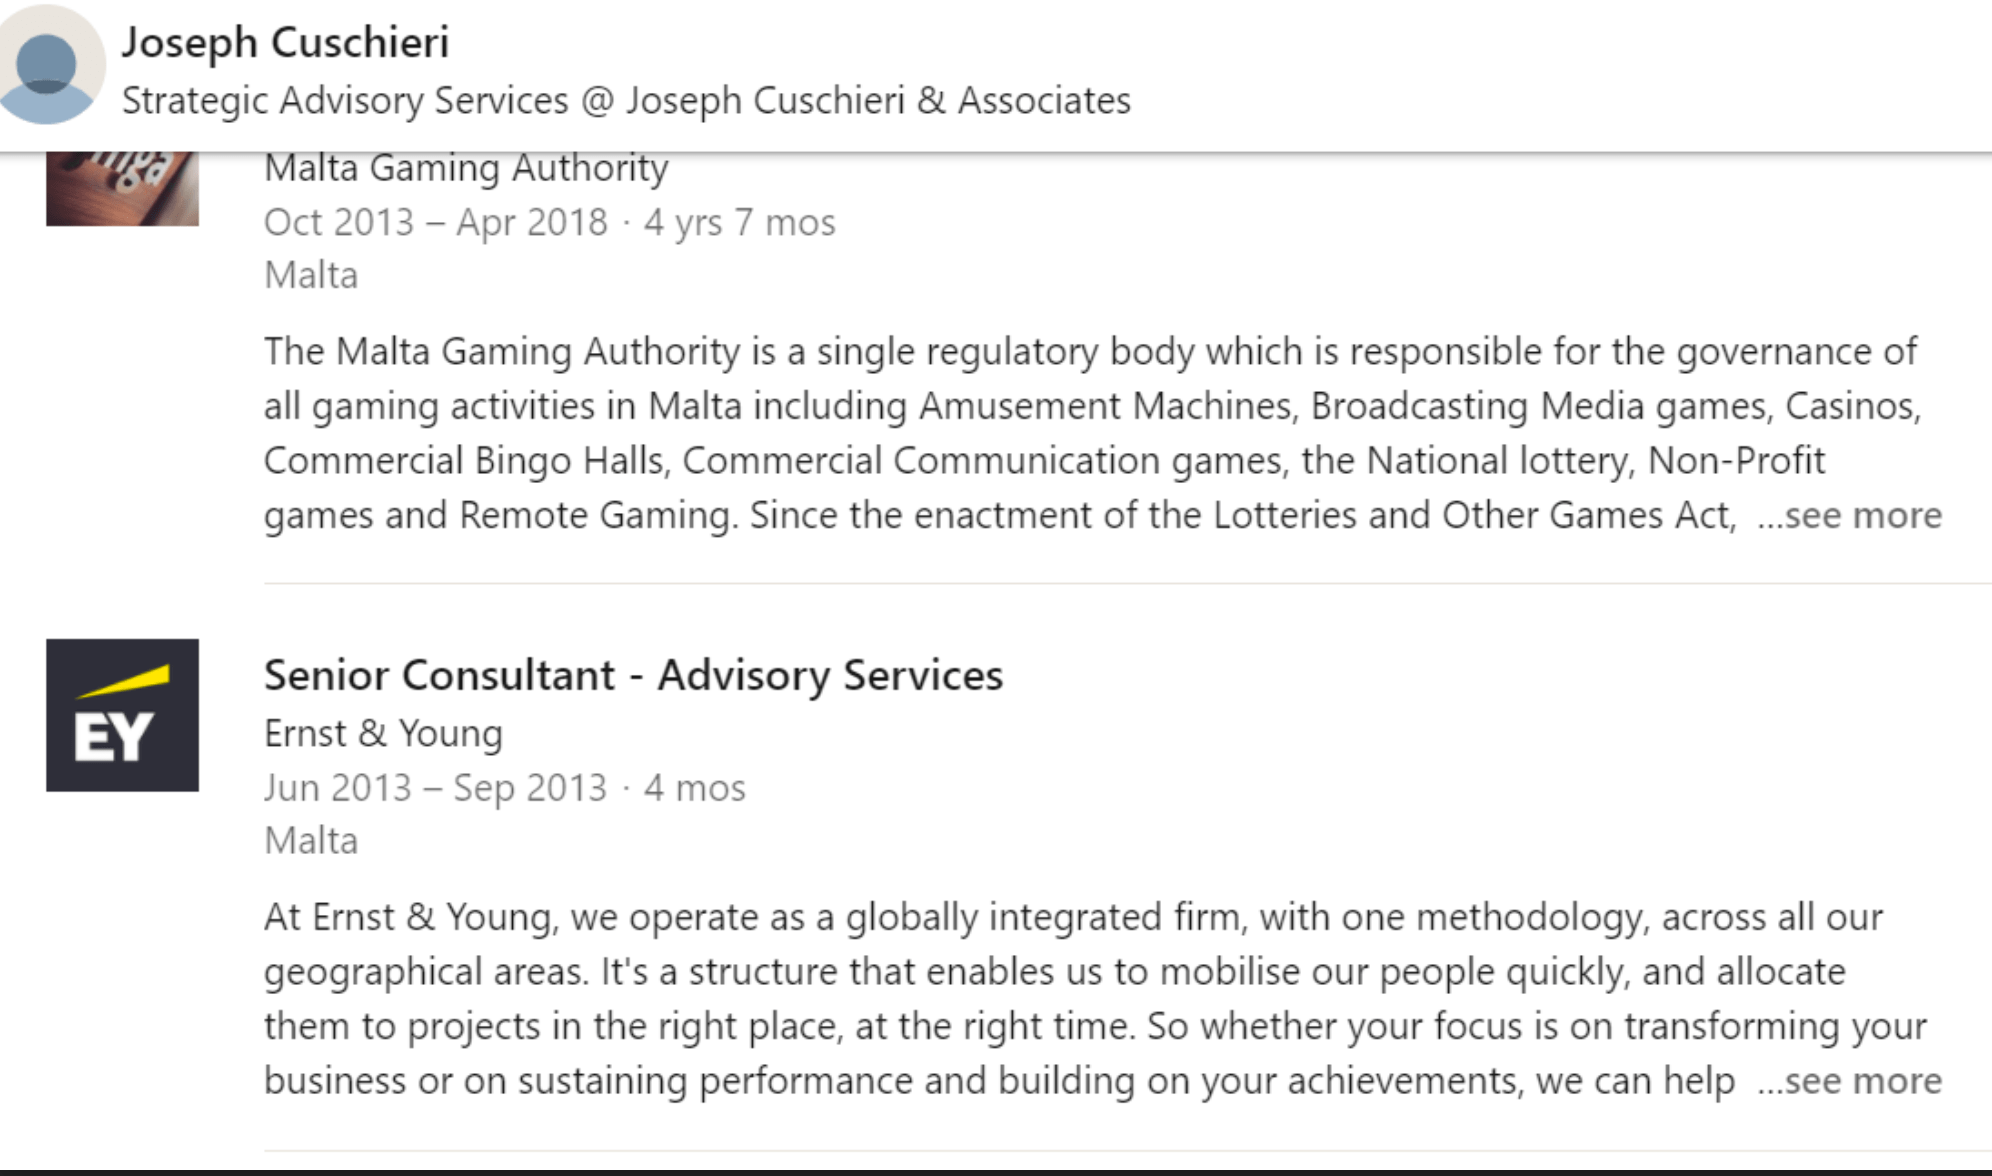This screenshot has height=1176, width=1992.
Task: Open the Senior Consultant - Advisory Services title
Action: [633, 676]
